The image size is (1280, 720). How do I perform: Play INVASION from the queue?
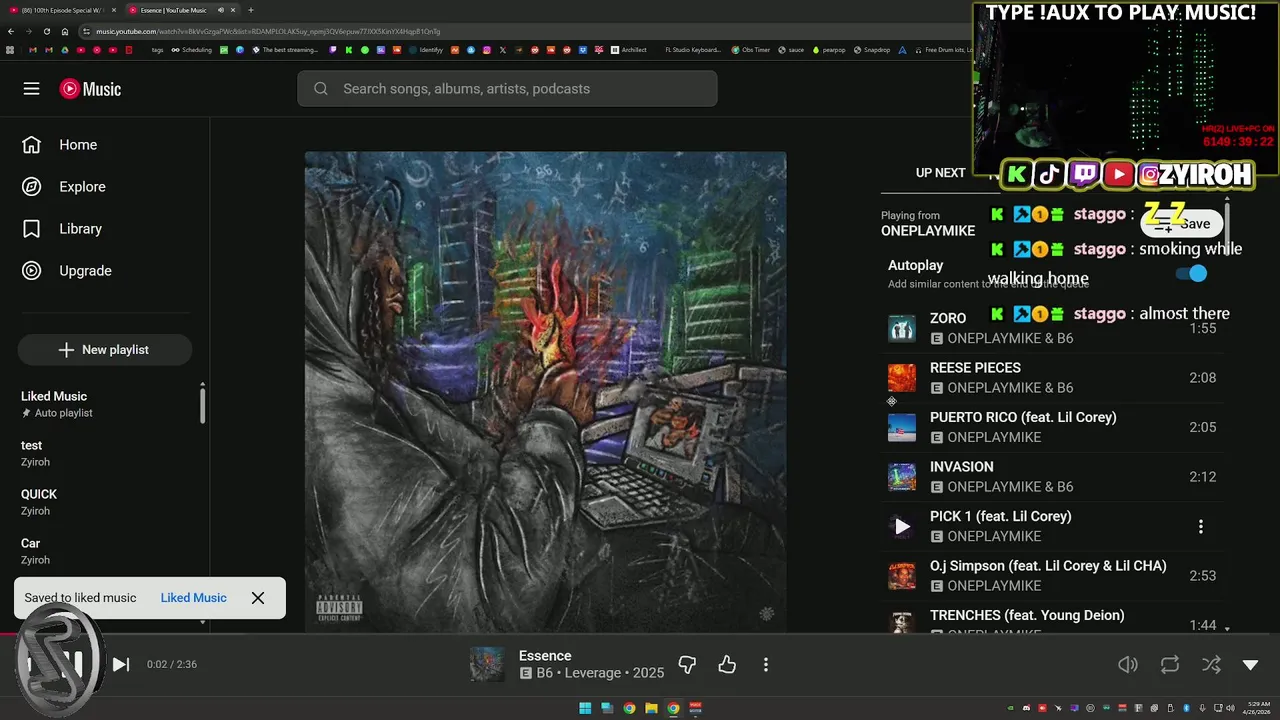pyautogui.click(x=1053, y=477)
